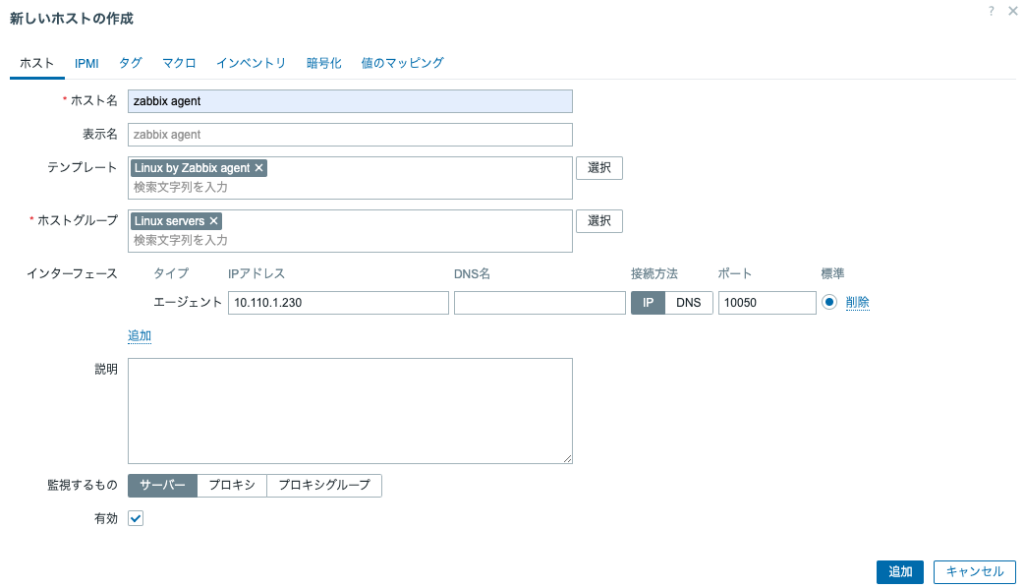The width and height of the screenshot is (1024, 588).
Task: Click 選択 button next to templates
Action: 599,168
